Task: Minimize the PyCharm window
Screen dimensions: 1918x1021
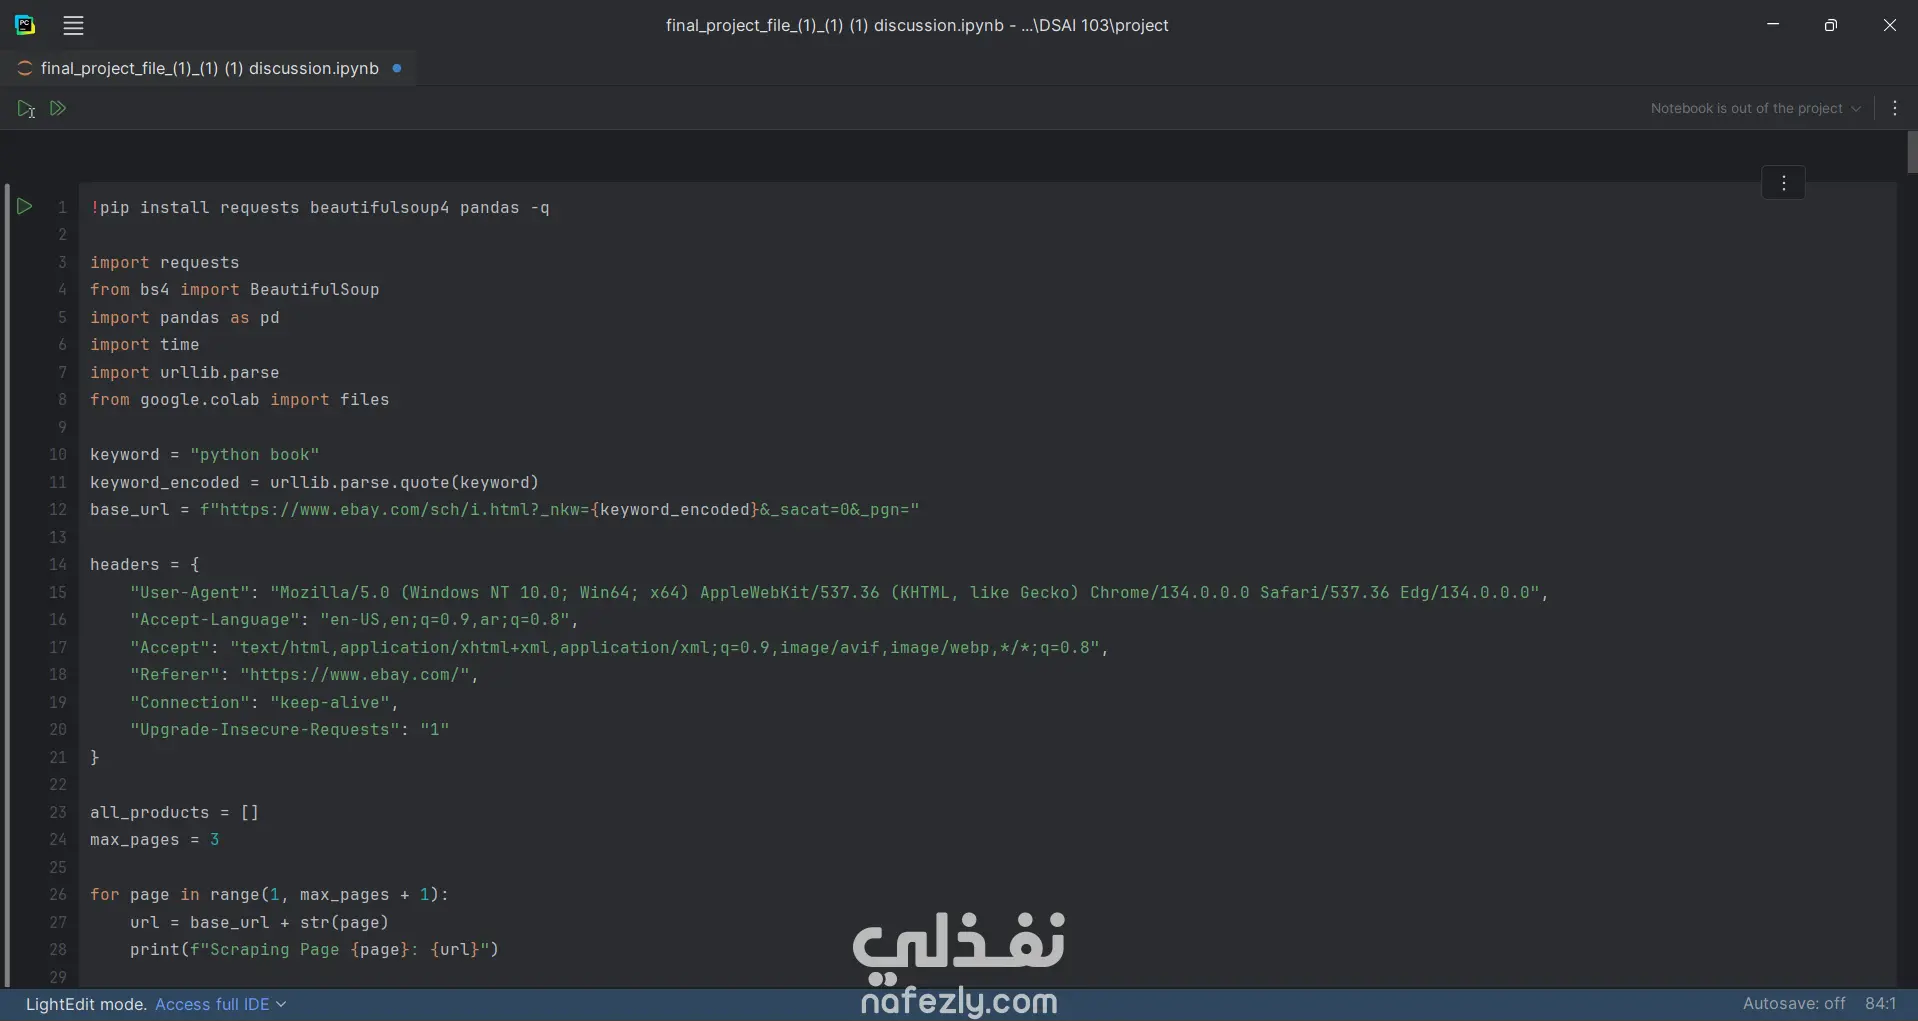Action: 1773,25
